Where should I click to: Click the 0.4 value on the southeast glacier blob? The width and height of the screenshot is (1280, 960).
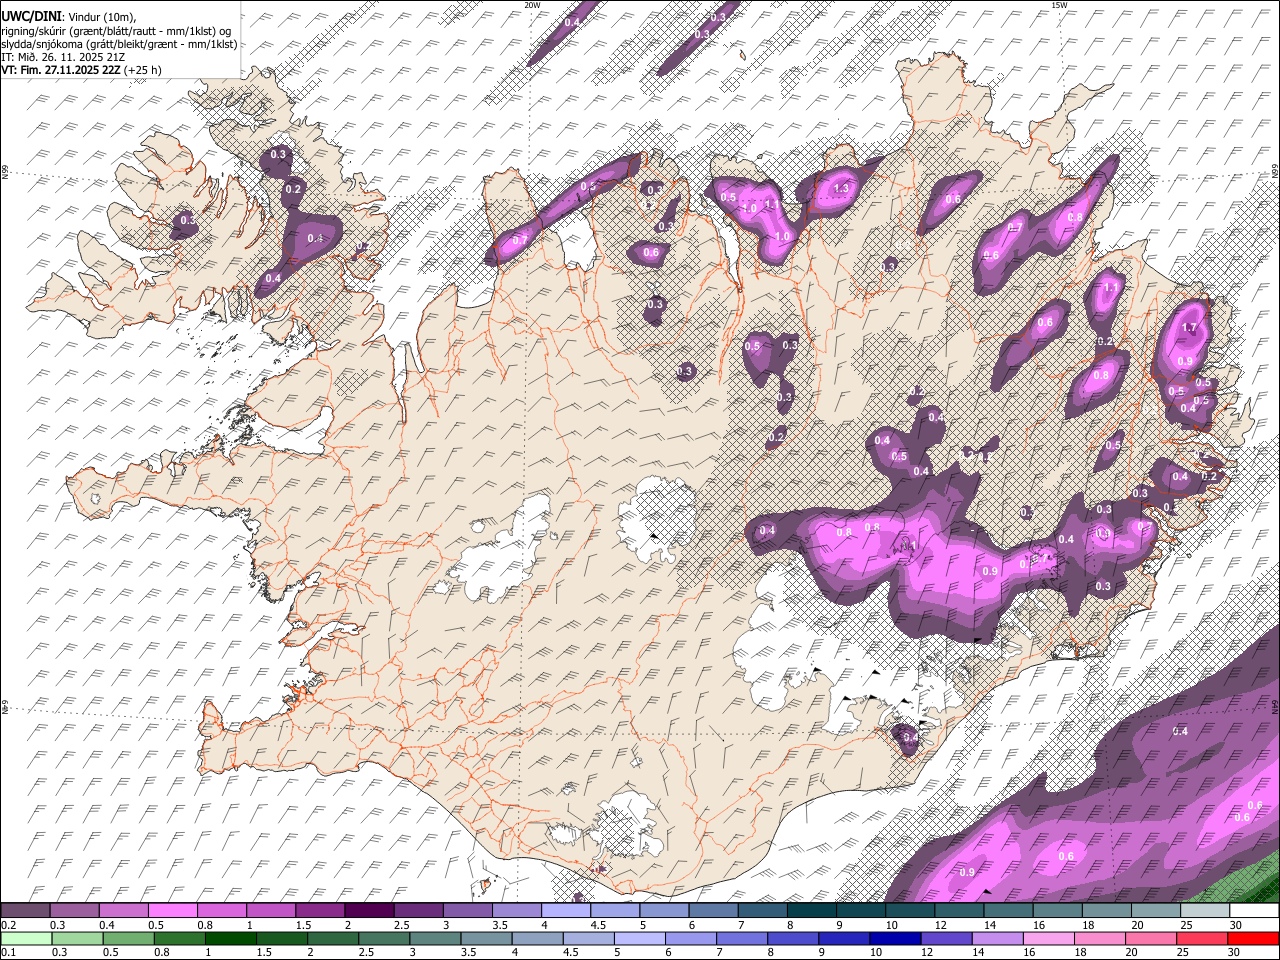pyautogui.click(x=909, y=738)
